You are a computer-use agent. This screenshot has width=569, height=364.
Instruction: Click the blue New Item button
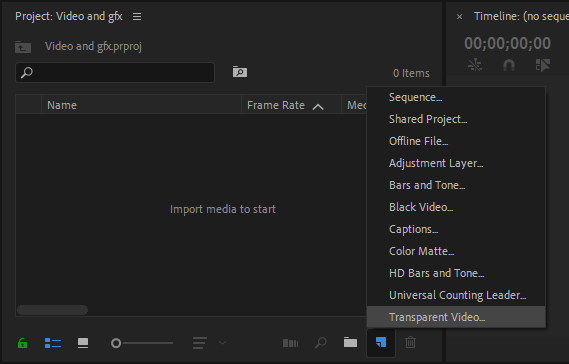click(x=381, y=343)
